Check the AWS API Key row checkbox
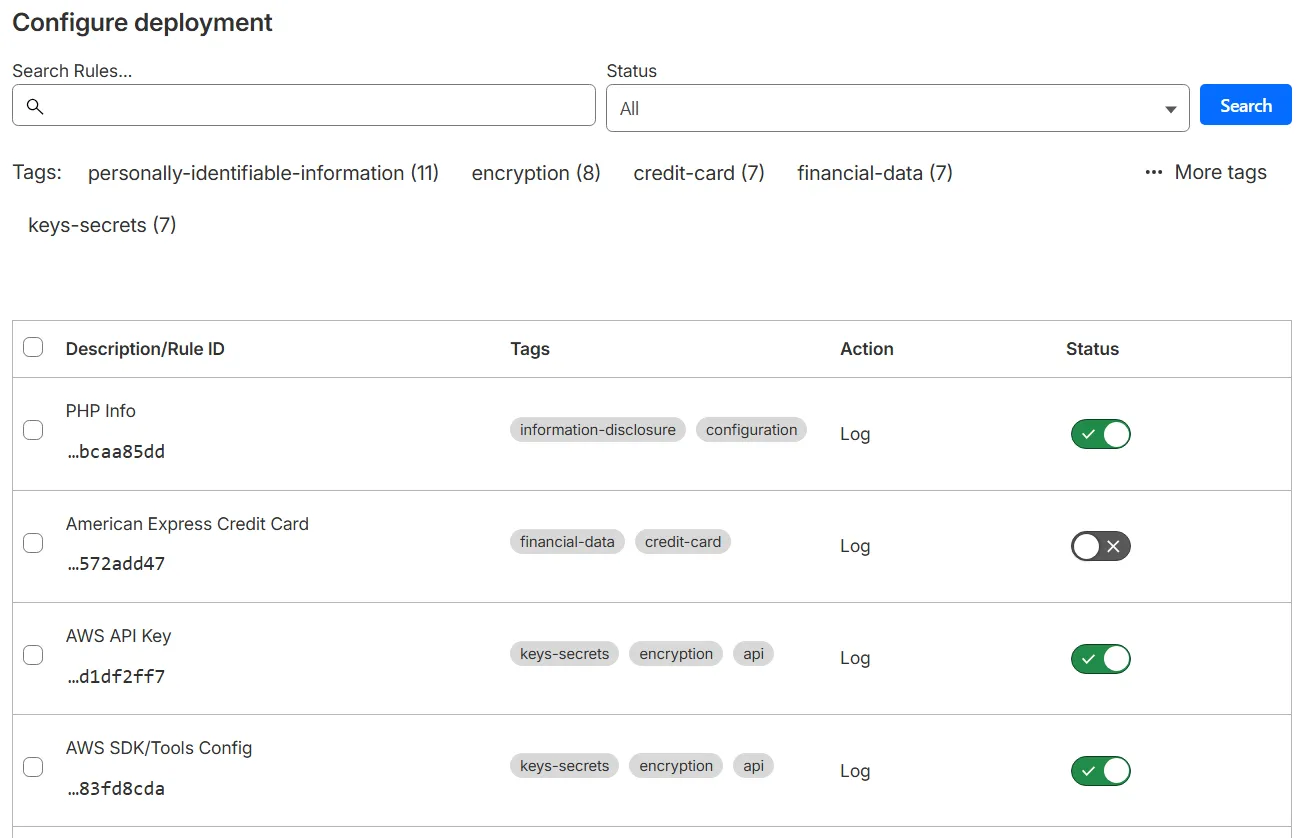1302x838 pixels. [32, 654]
